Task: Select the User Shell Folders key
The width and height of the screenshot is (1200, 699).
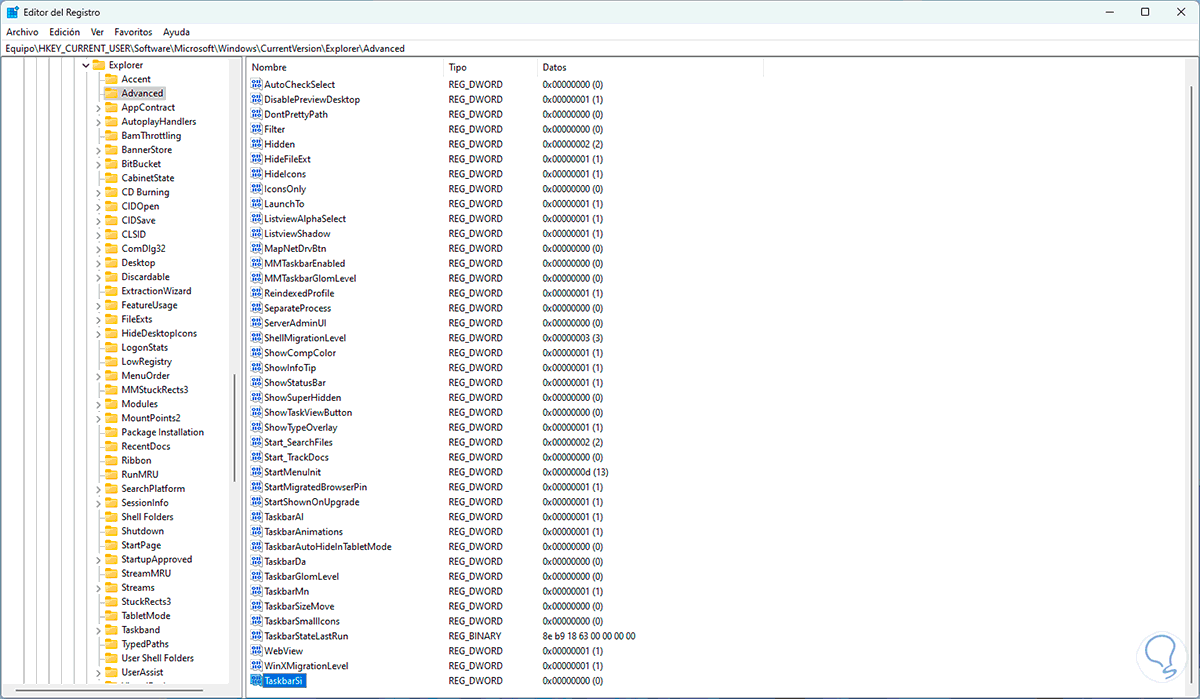Action: [157, 658]
